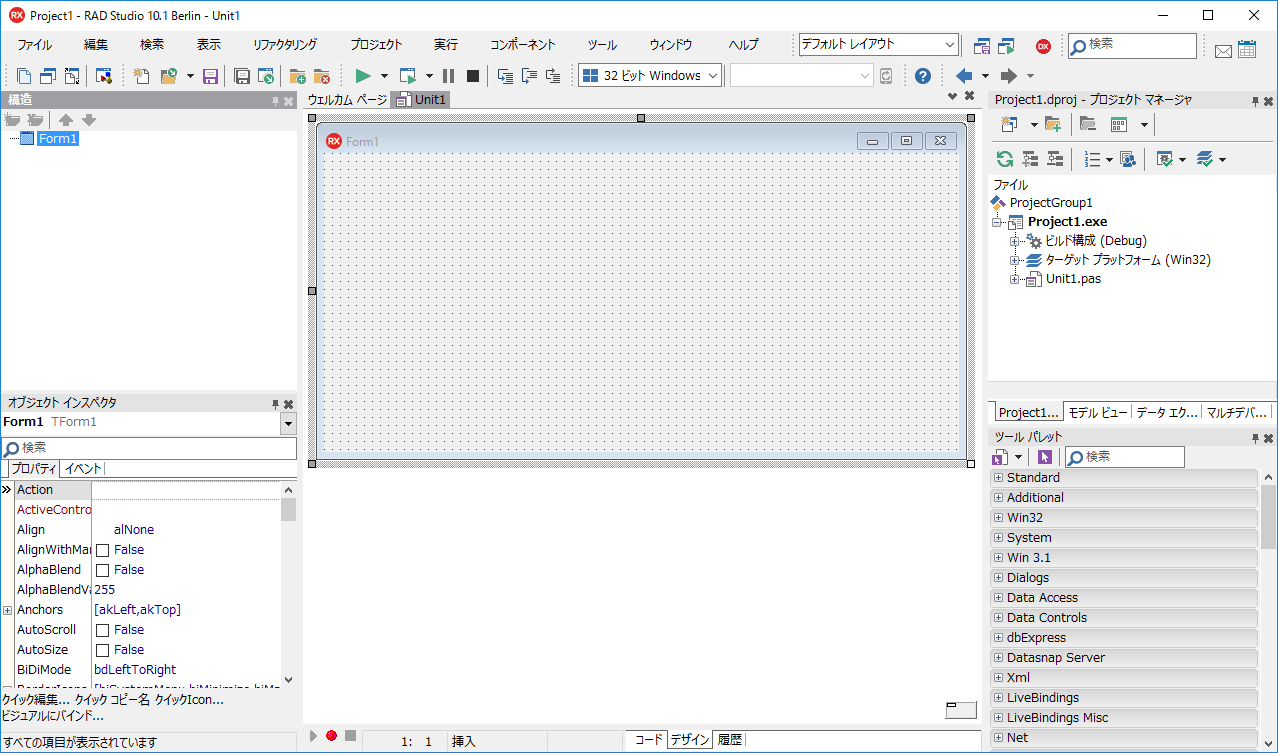Select Form1 in the structure tree

coord(58,139)
